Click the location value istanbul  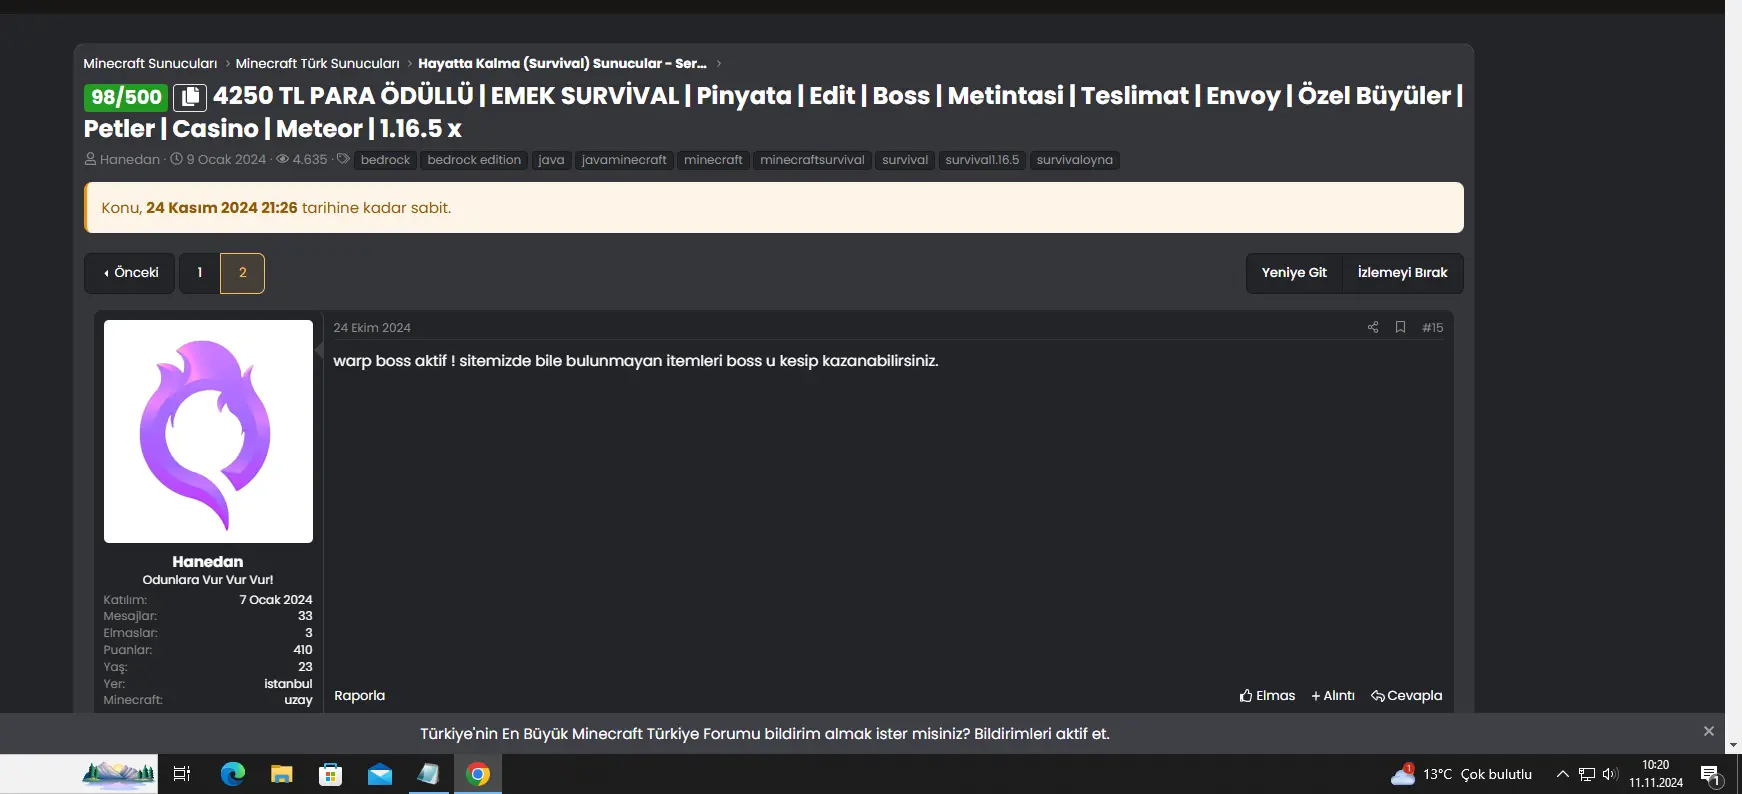point(288,684)
